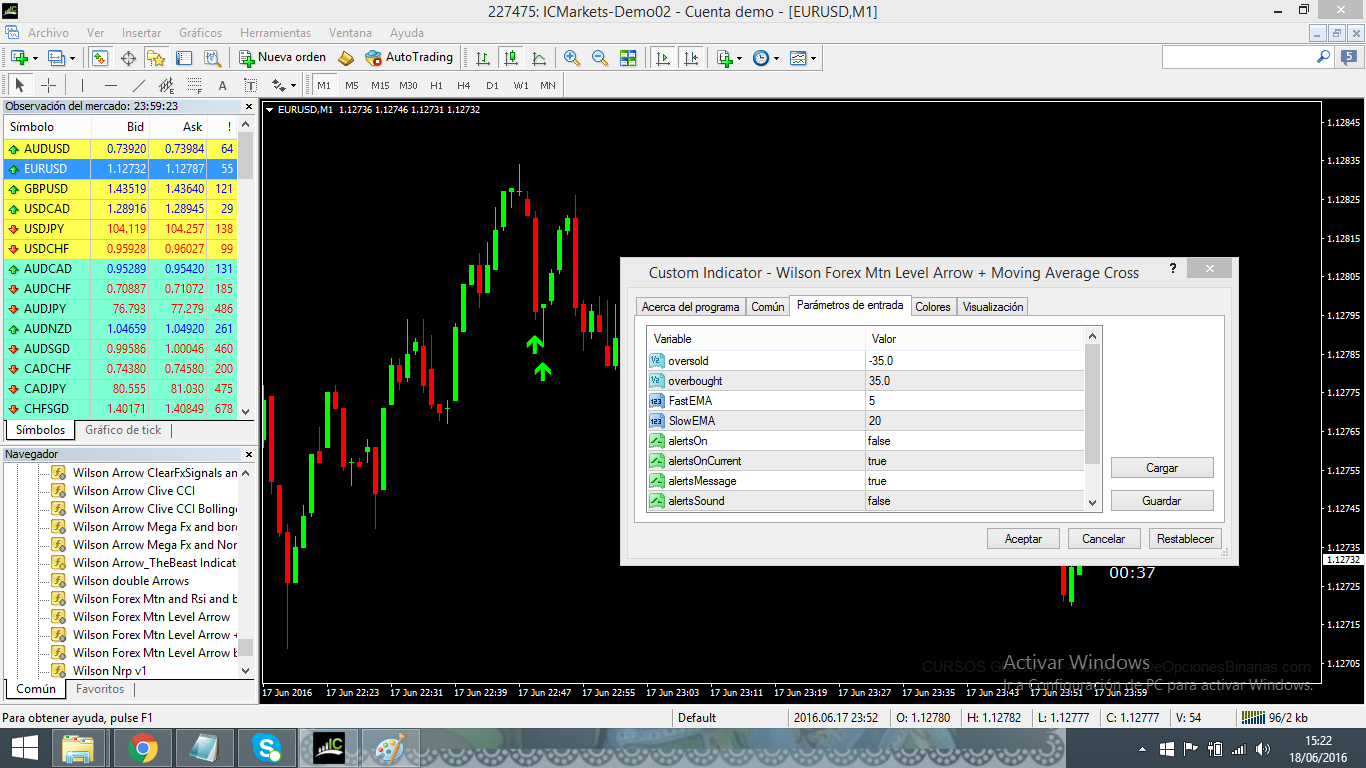Expand the Indicators dropdown arrow
The width and height of the screenshot is (1366, 768).
(x=739, y=58)
